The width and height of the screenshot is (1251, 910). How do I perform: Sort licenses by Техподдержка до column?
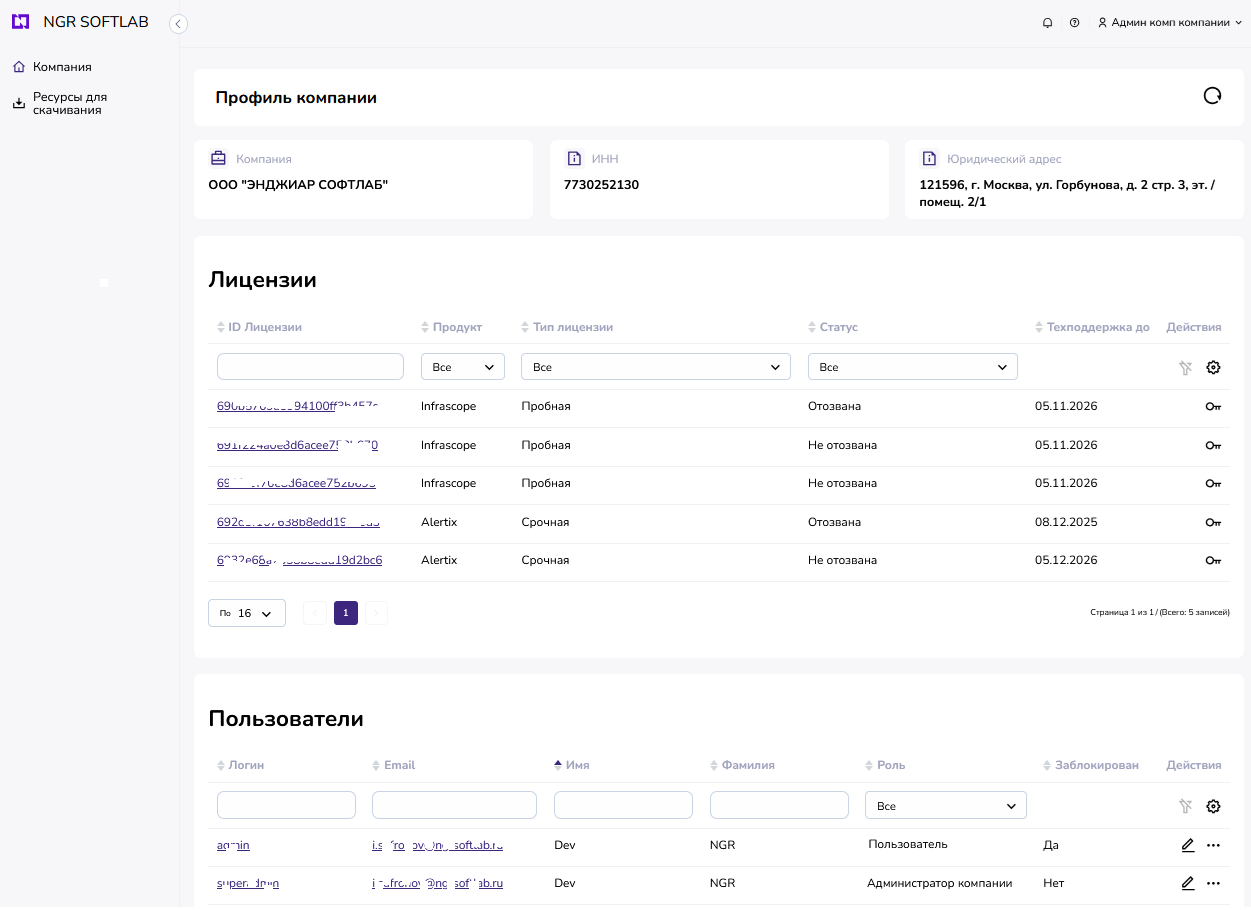point(1092,327)
